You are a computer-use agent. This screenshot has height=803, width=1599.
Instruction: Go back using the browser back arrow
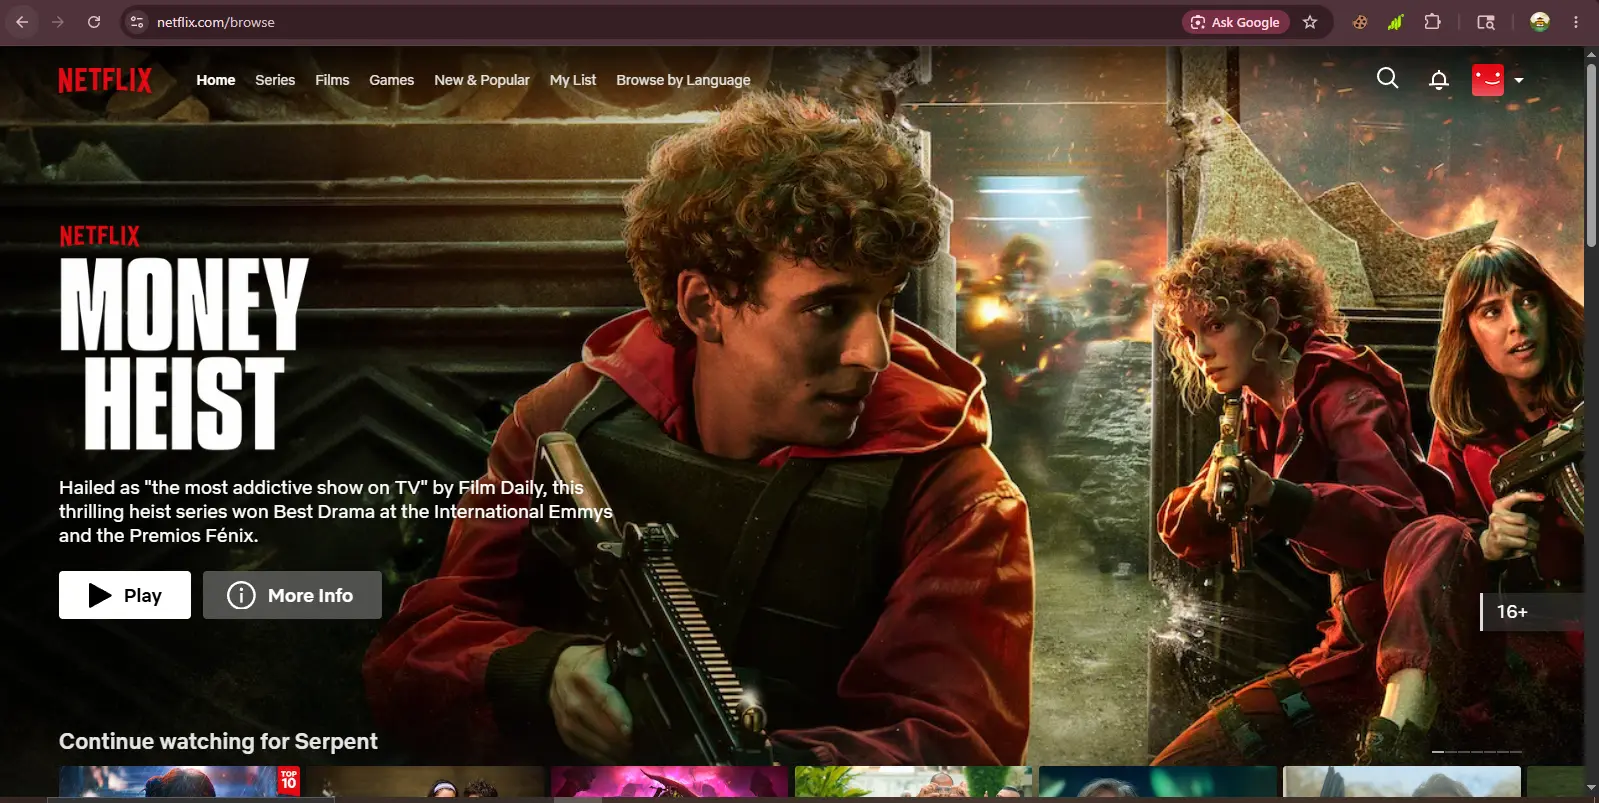pos(22,22)
